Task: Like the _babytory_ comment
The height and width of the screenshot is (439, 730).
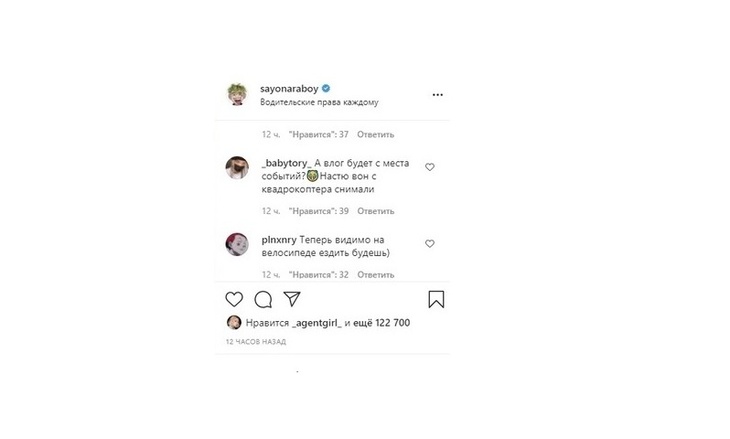Action: click(430, 167)
